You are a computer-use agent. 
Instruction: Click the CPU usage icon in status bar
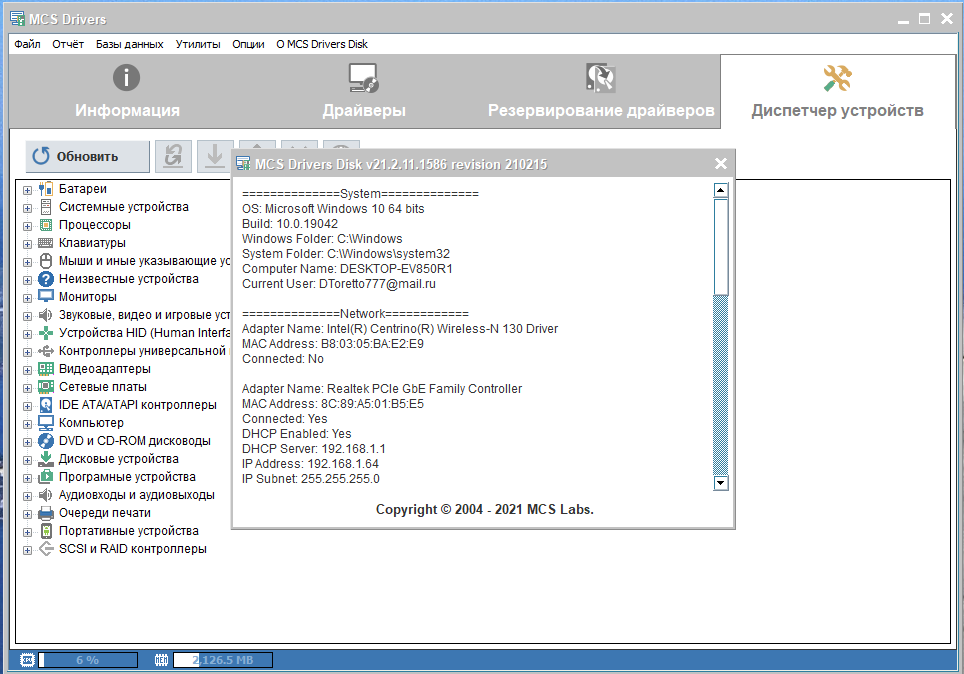(27, 660)
